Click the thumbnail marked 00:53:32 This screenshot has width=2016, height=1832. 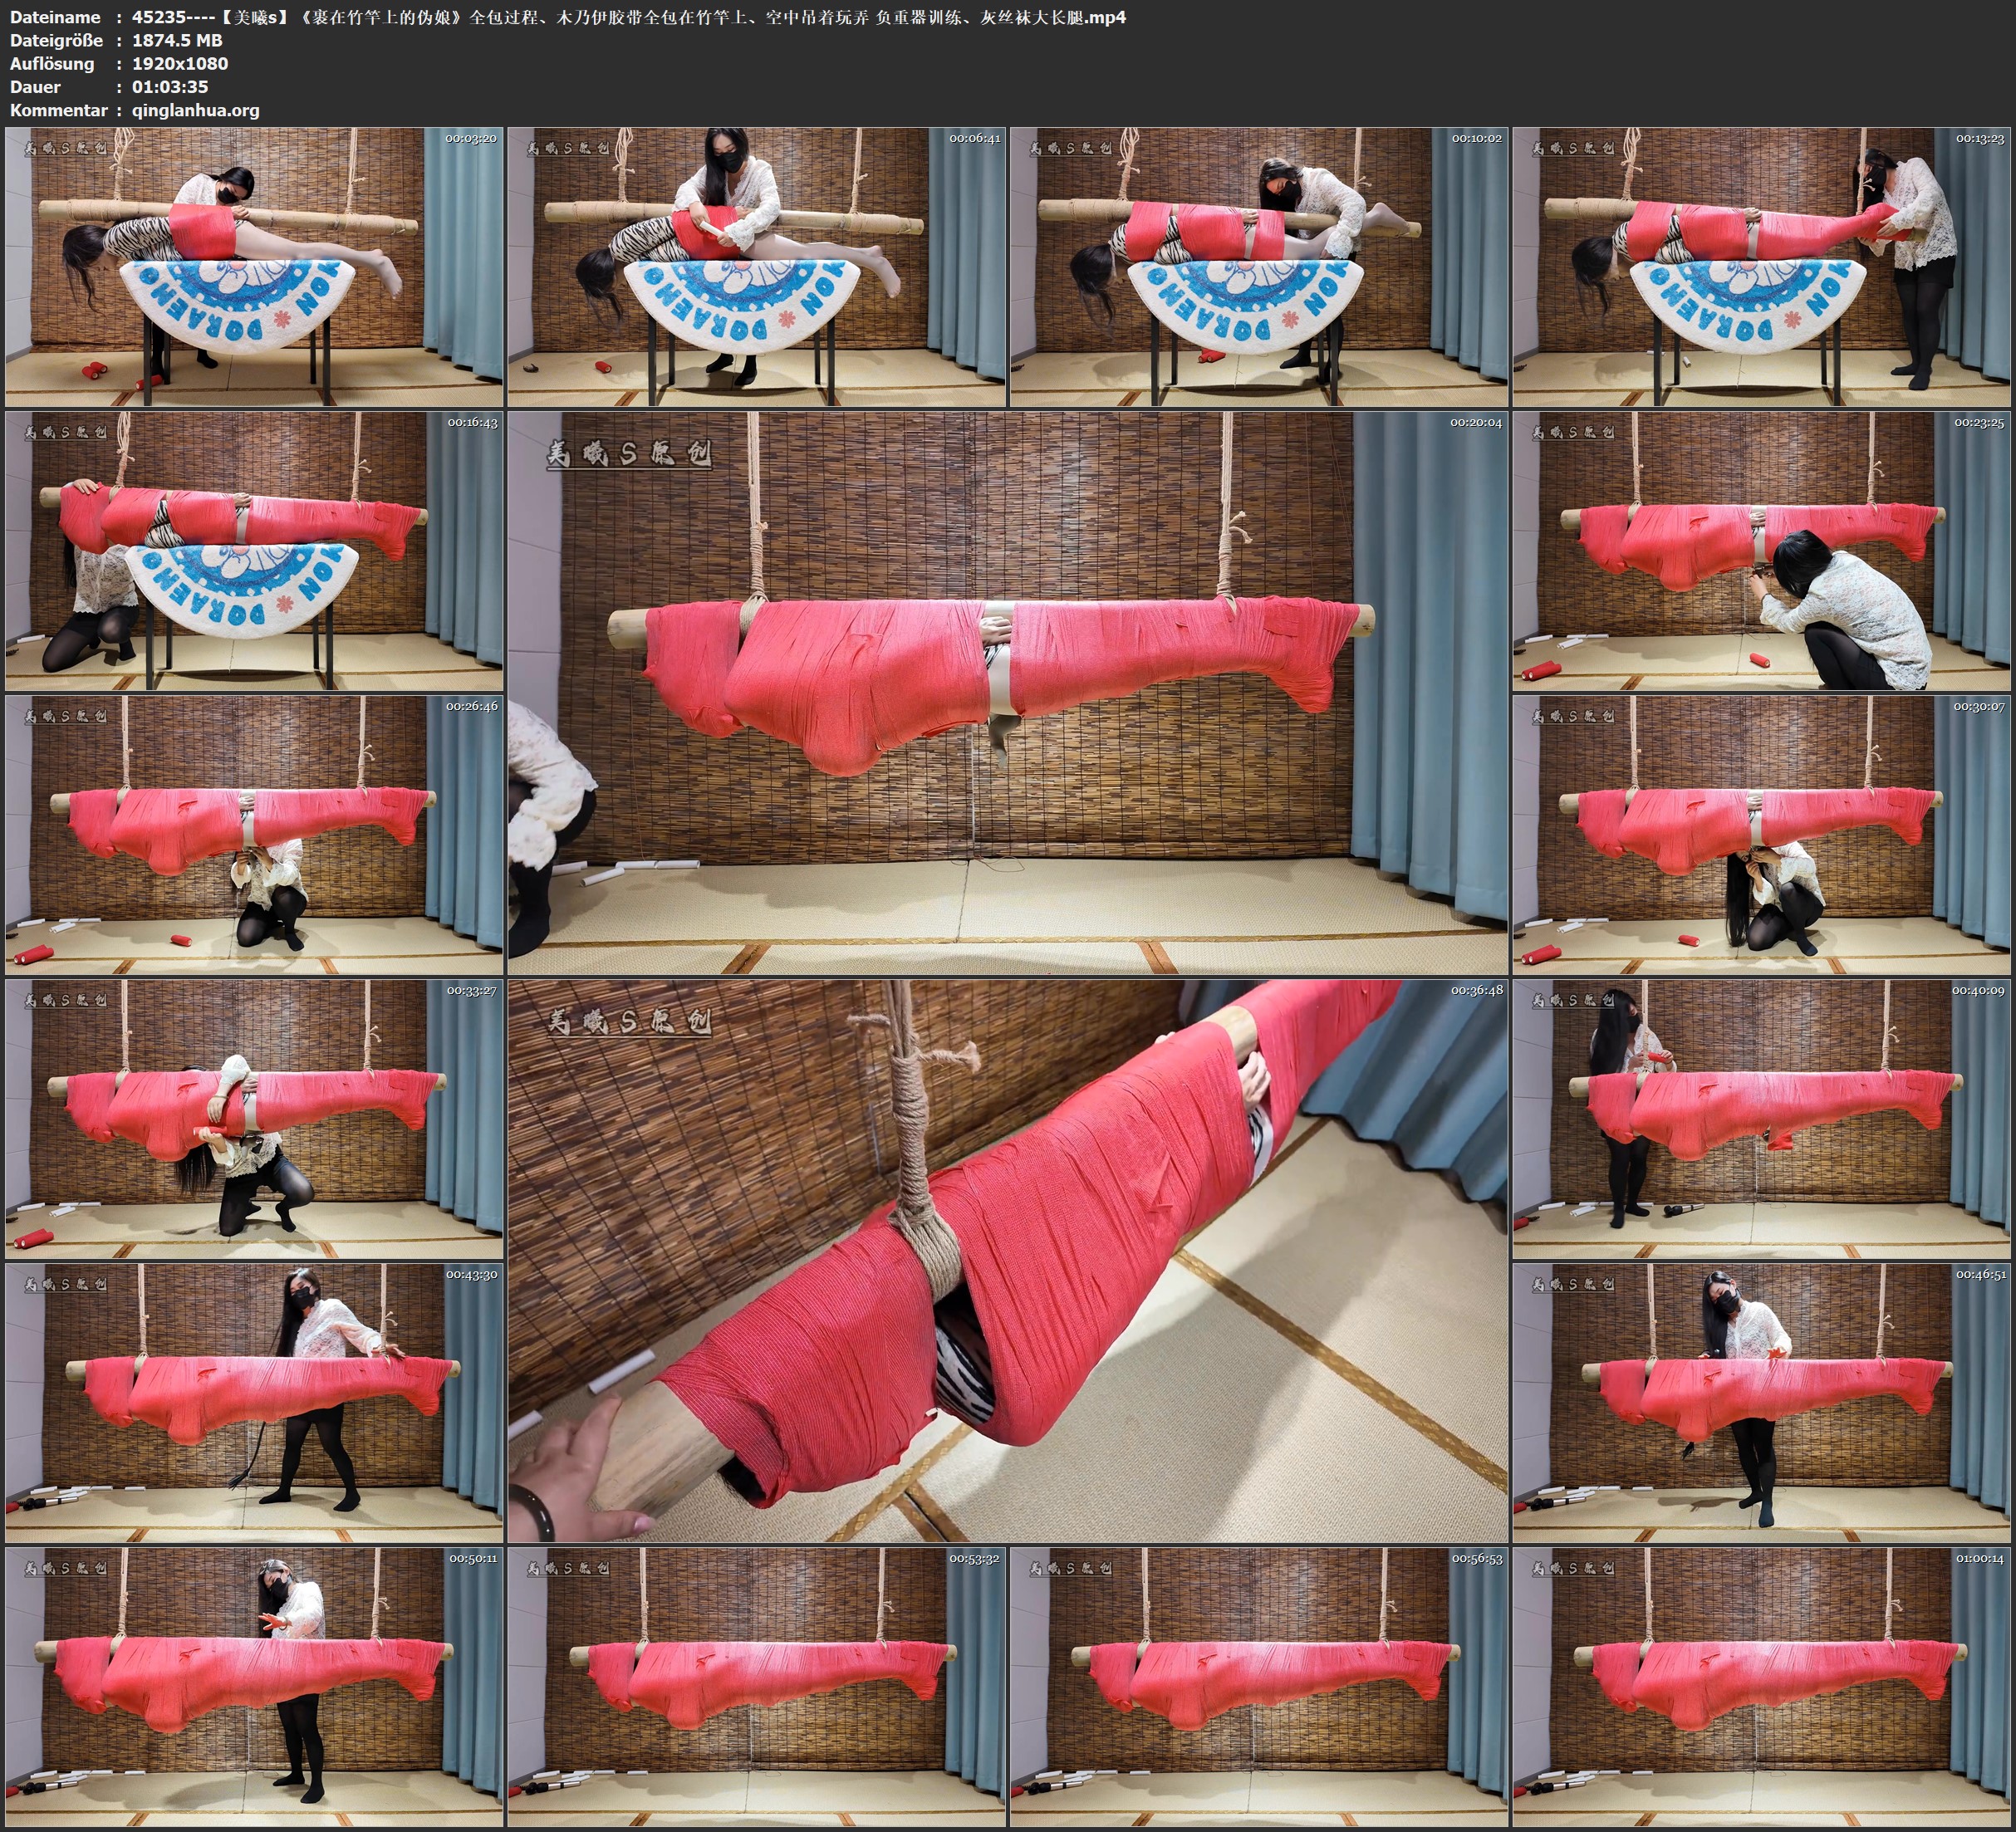click(x=756, y=1687)
